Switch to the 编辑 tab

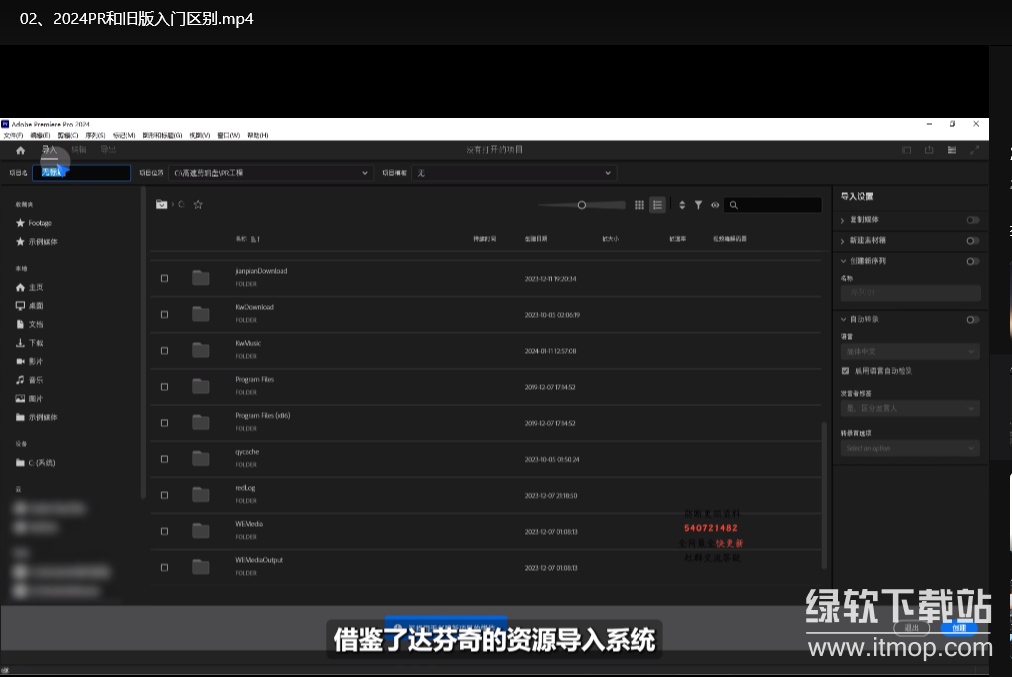(x=79, y=150)
